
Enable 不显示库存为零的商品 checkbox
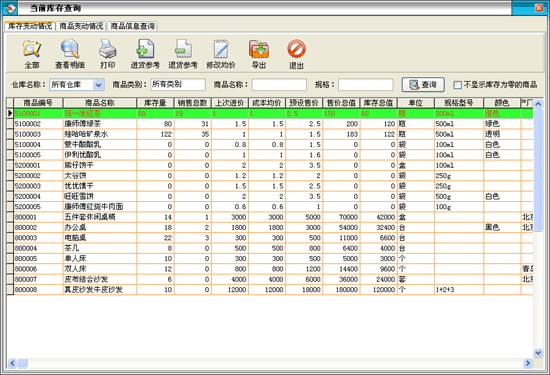click(457, 85)
